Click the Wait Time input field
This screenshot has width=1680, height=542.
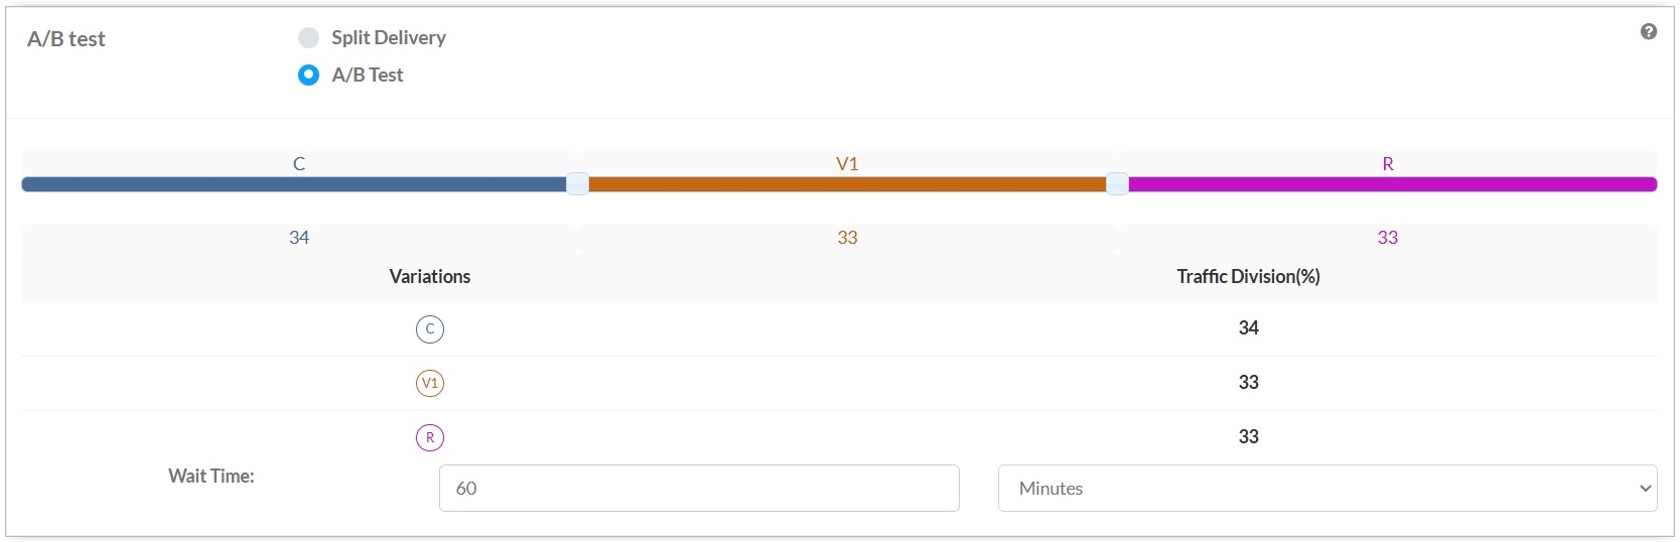[699, 488]
